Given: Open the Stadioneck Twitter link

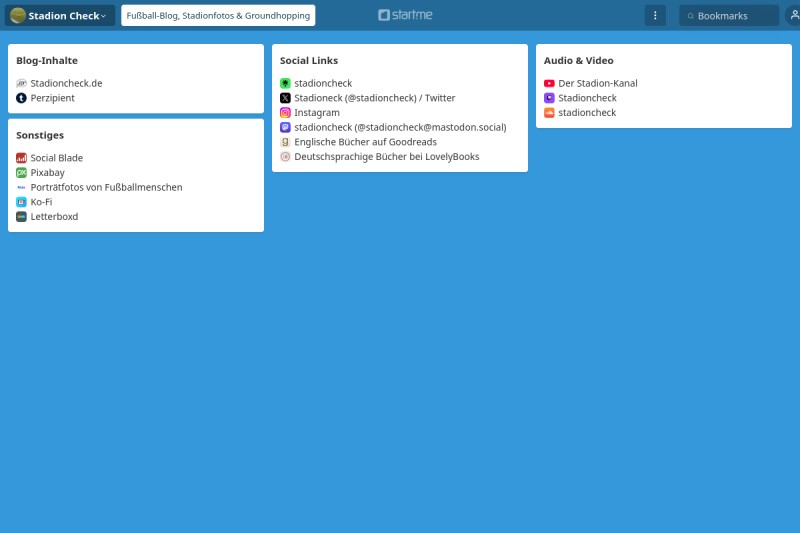Looking at the screenshot, I should (x=374, y=98).
